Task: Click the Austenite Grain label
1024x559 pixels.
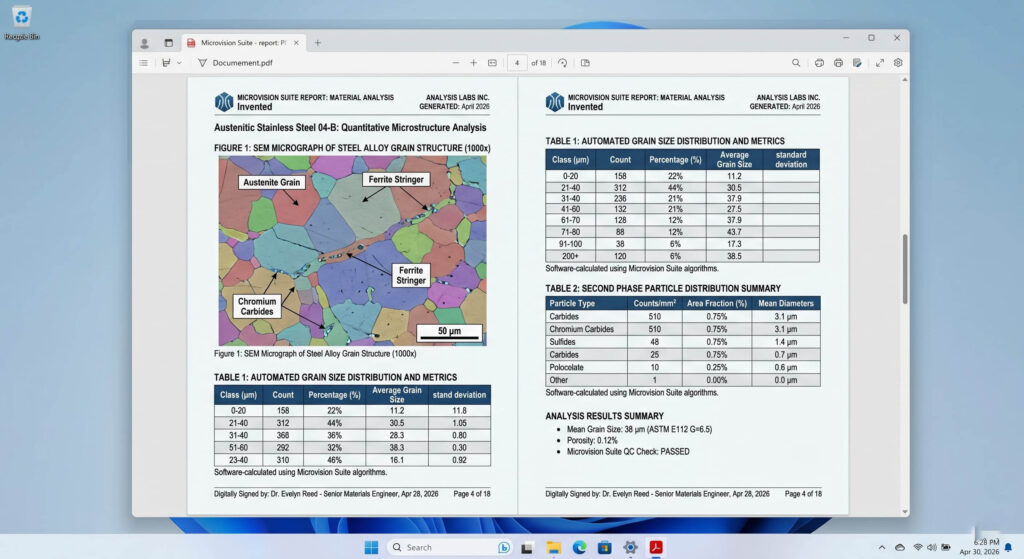Action: 272,182
